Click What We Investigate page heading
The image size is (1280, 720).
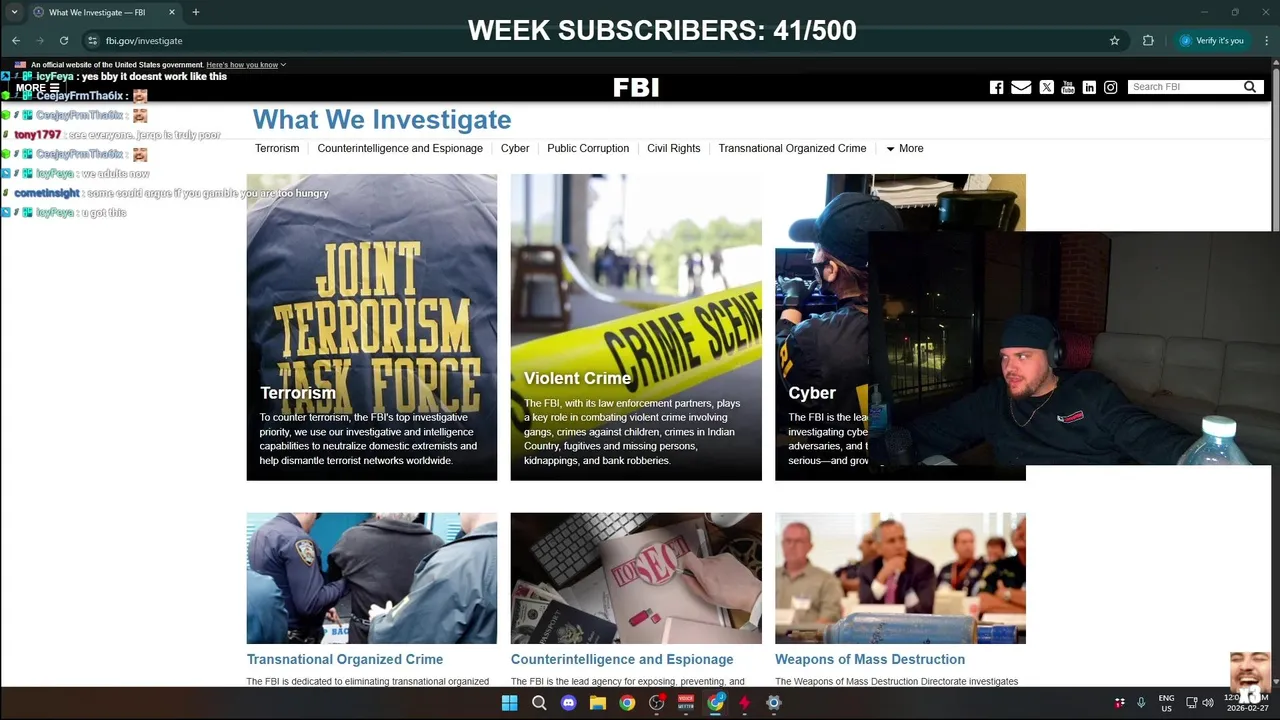[x=382, y=119]
